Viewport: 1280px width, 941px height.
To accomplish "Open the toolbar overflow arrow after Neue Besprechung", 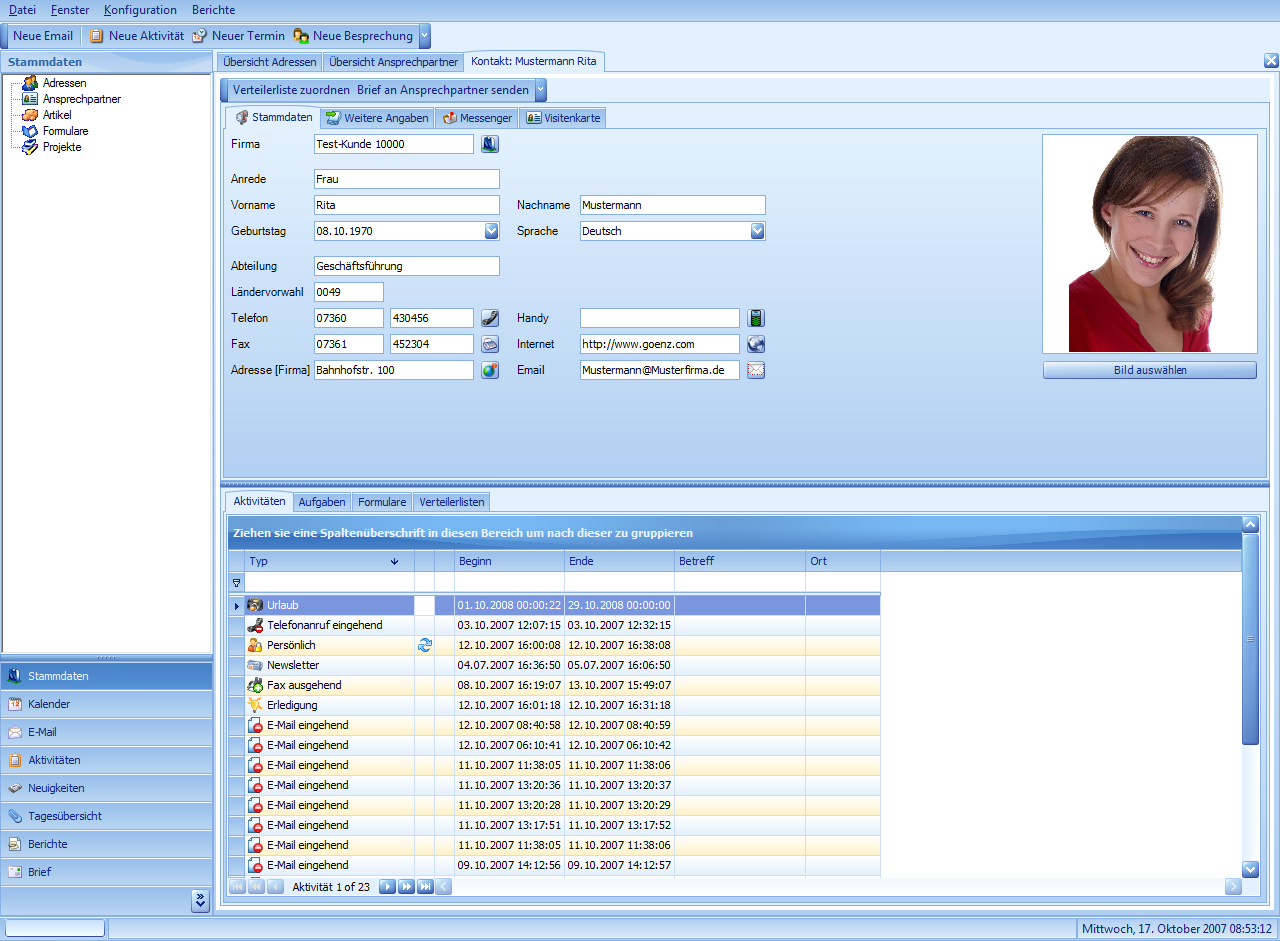I will coord(425,36).
